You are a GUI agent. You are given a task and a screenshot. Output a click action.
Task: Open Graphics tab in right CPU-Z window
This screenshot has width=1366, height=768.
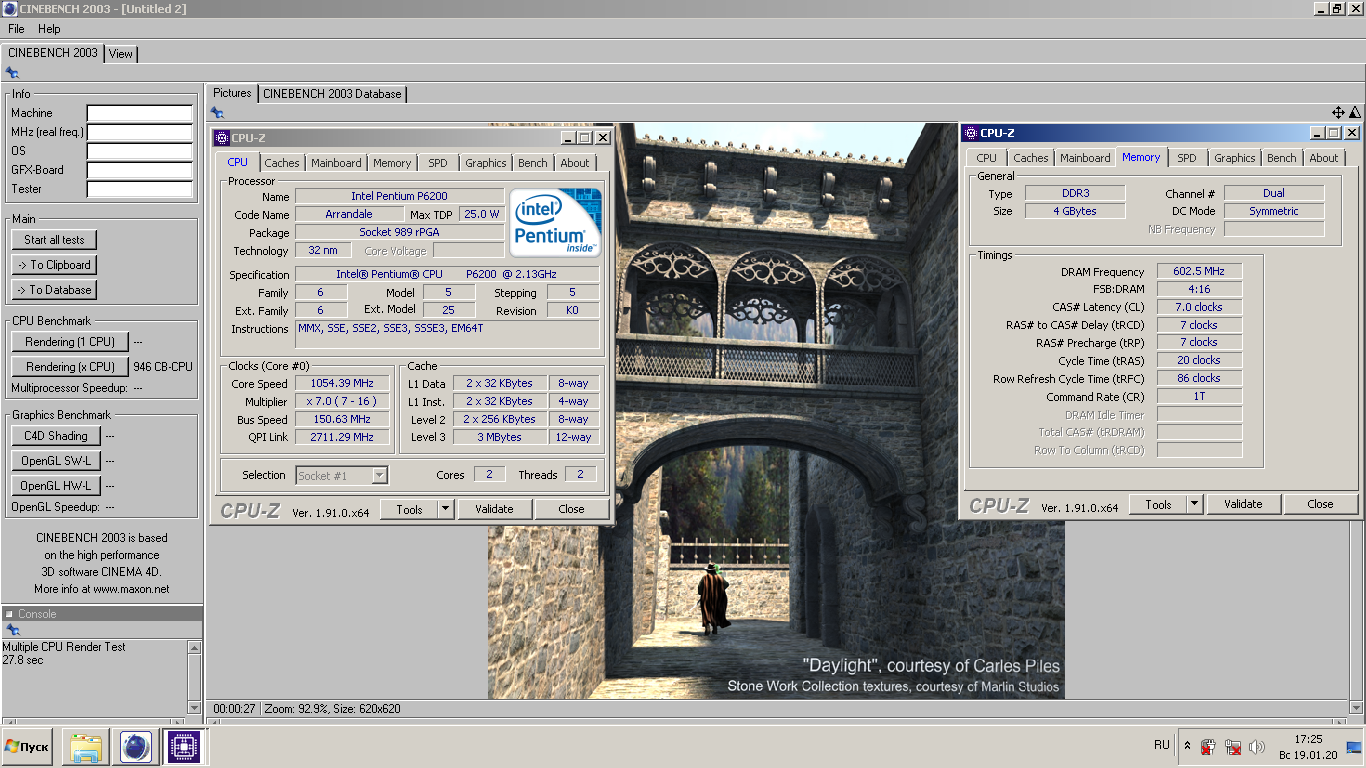[1235, 158]
